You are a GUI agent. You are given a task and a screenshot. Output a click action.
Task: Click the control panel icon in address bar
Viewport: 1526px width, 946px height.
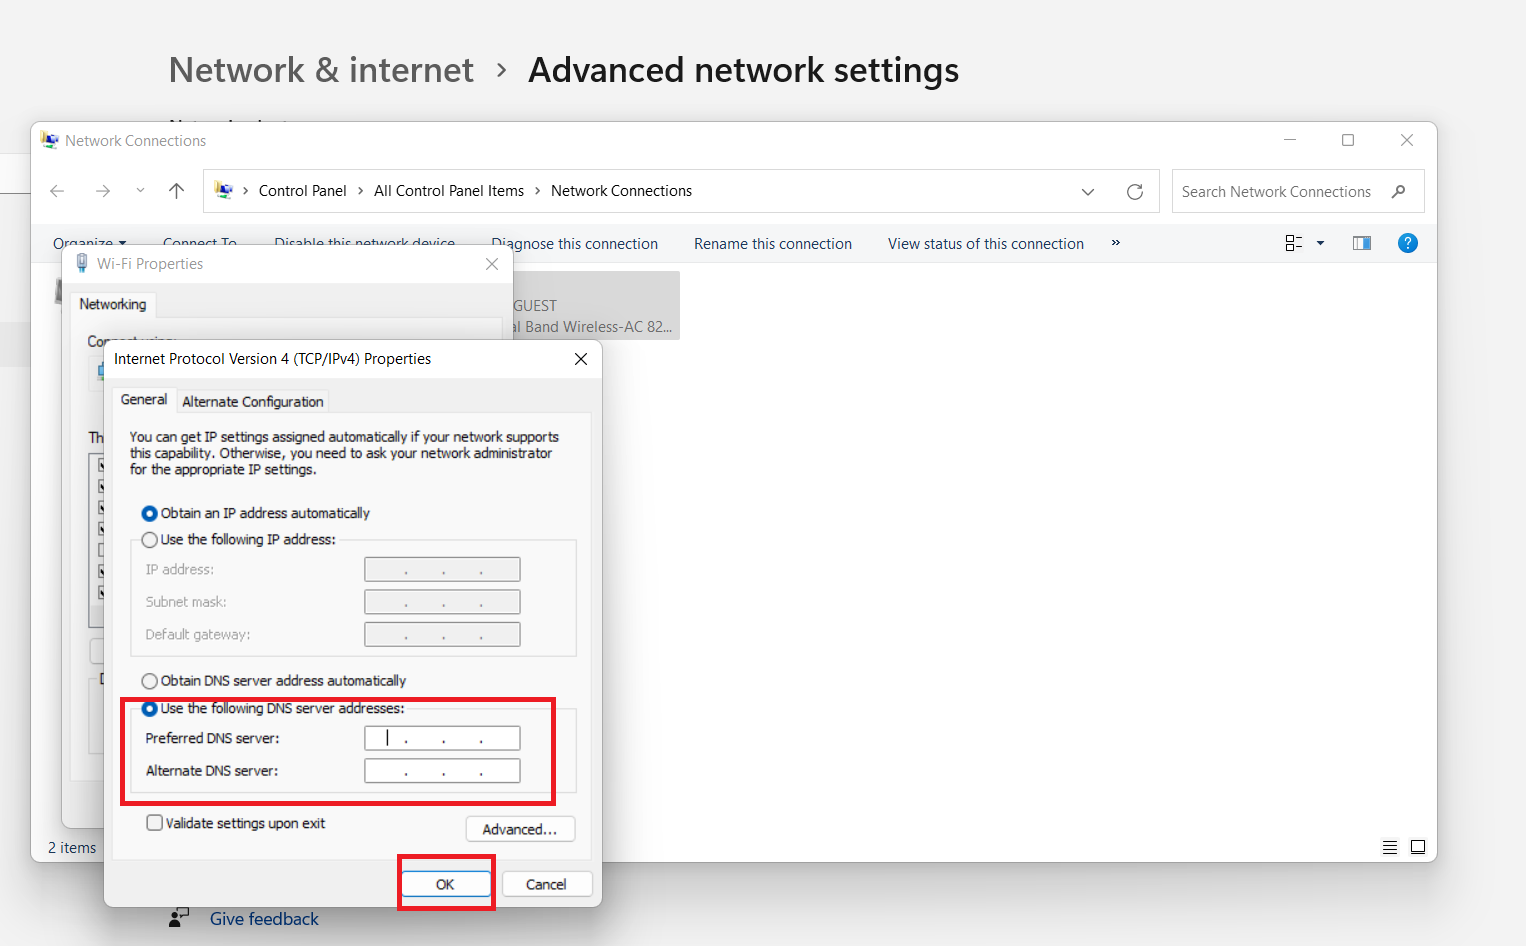224,190
